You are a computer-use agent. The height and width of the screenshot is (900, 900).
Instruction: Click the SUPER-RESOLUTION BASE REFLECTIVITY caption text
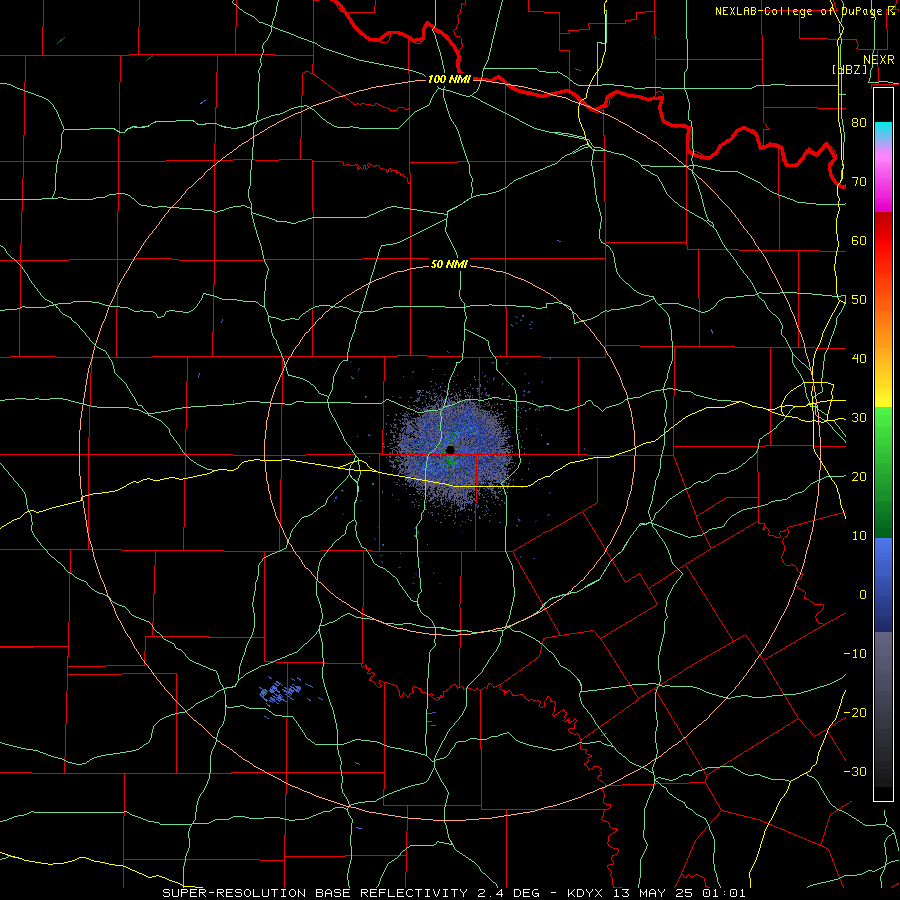[x=315, y=893]
